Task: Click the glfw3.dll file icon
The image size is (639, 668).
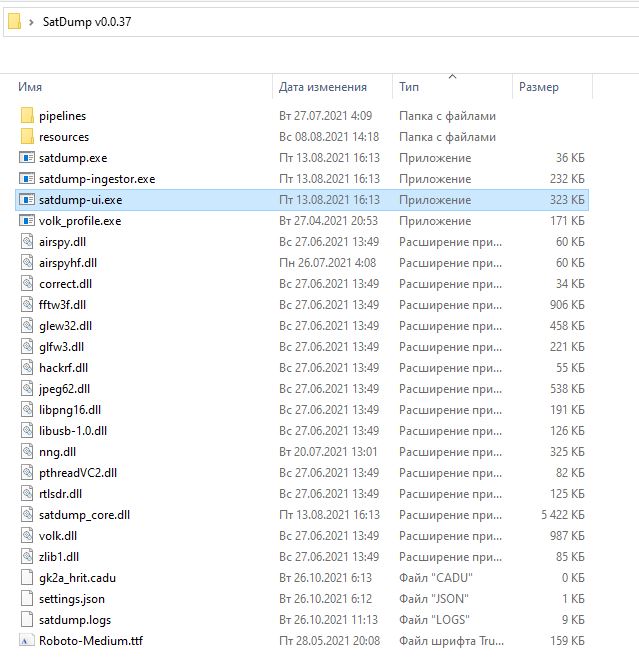Action: (27, 346)
